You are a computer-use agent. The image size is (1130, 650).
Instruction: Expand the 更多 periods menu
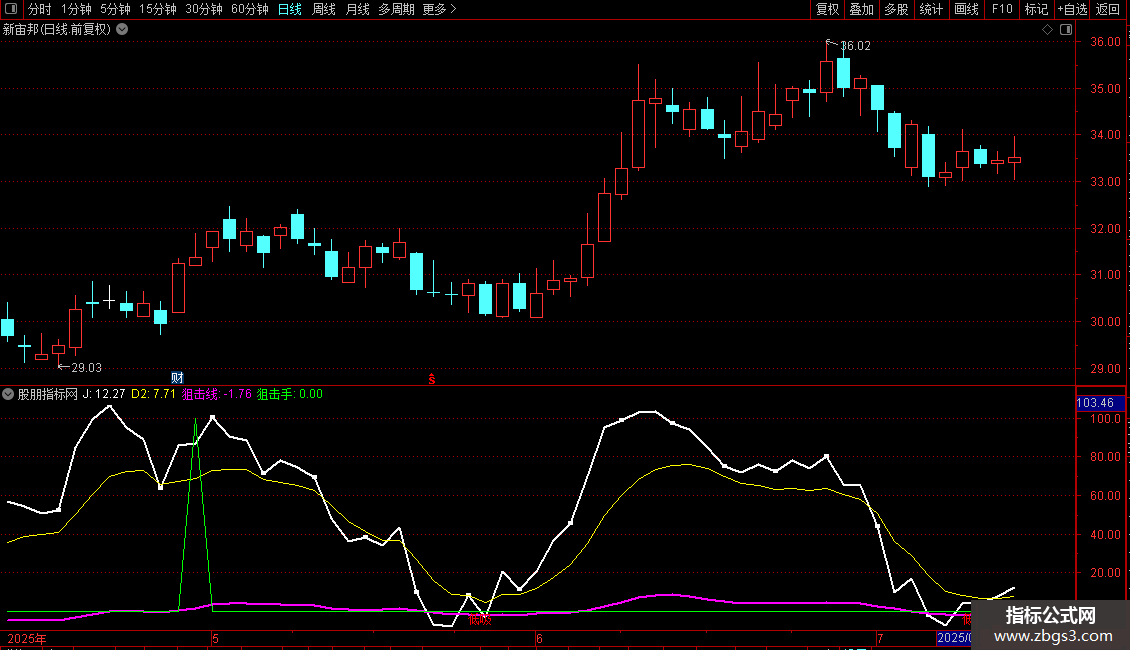click(x=440, y=9)
